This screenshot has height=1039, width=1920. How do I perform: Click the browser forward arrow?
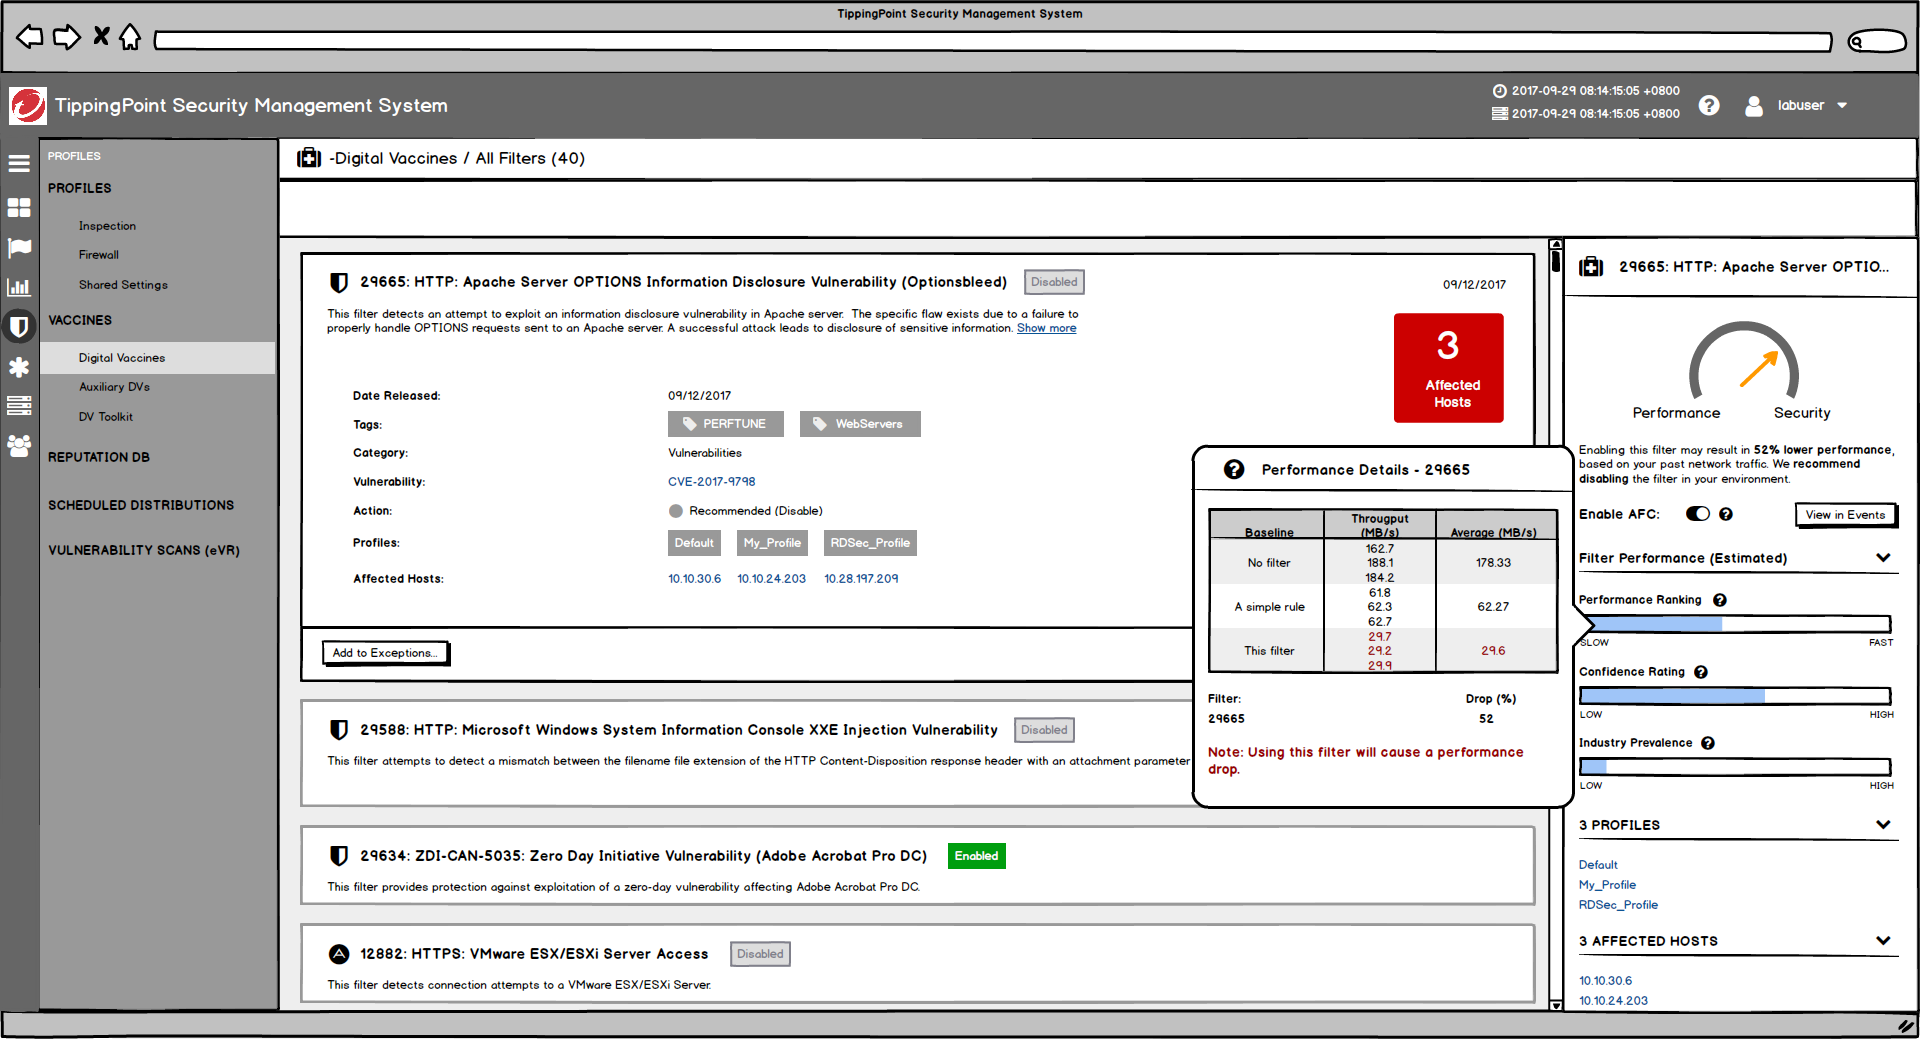click(67, 38)
